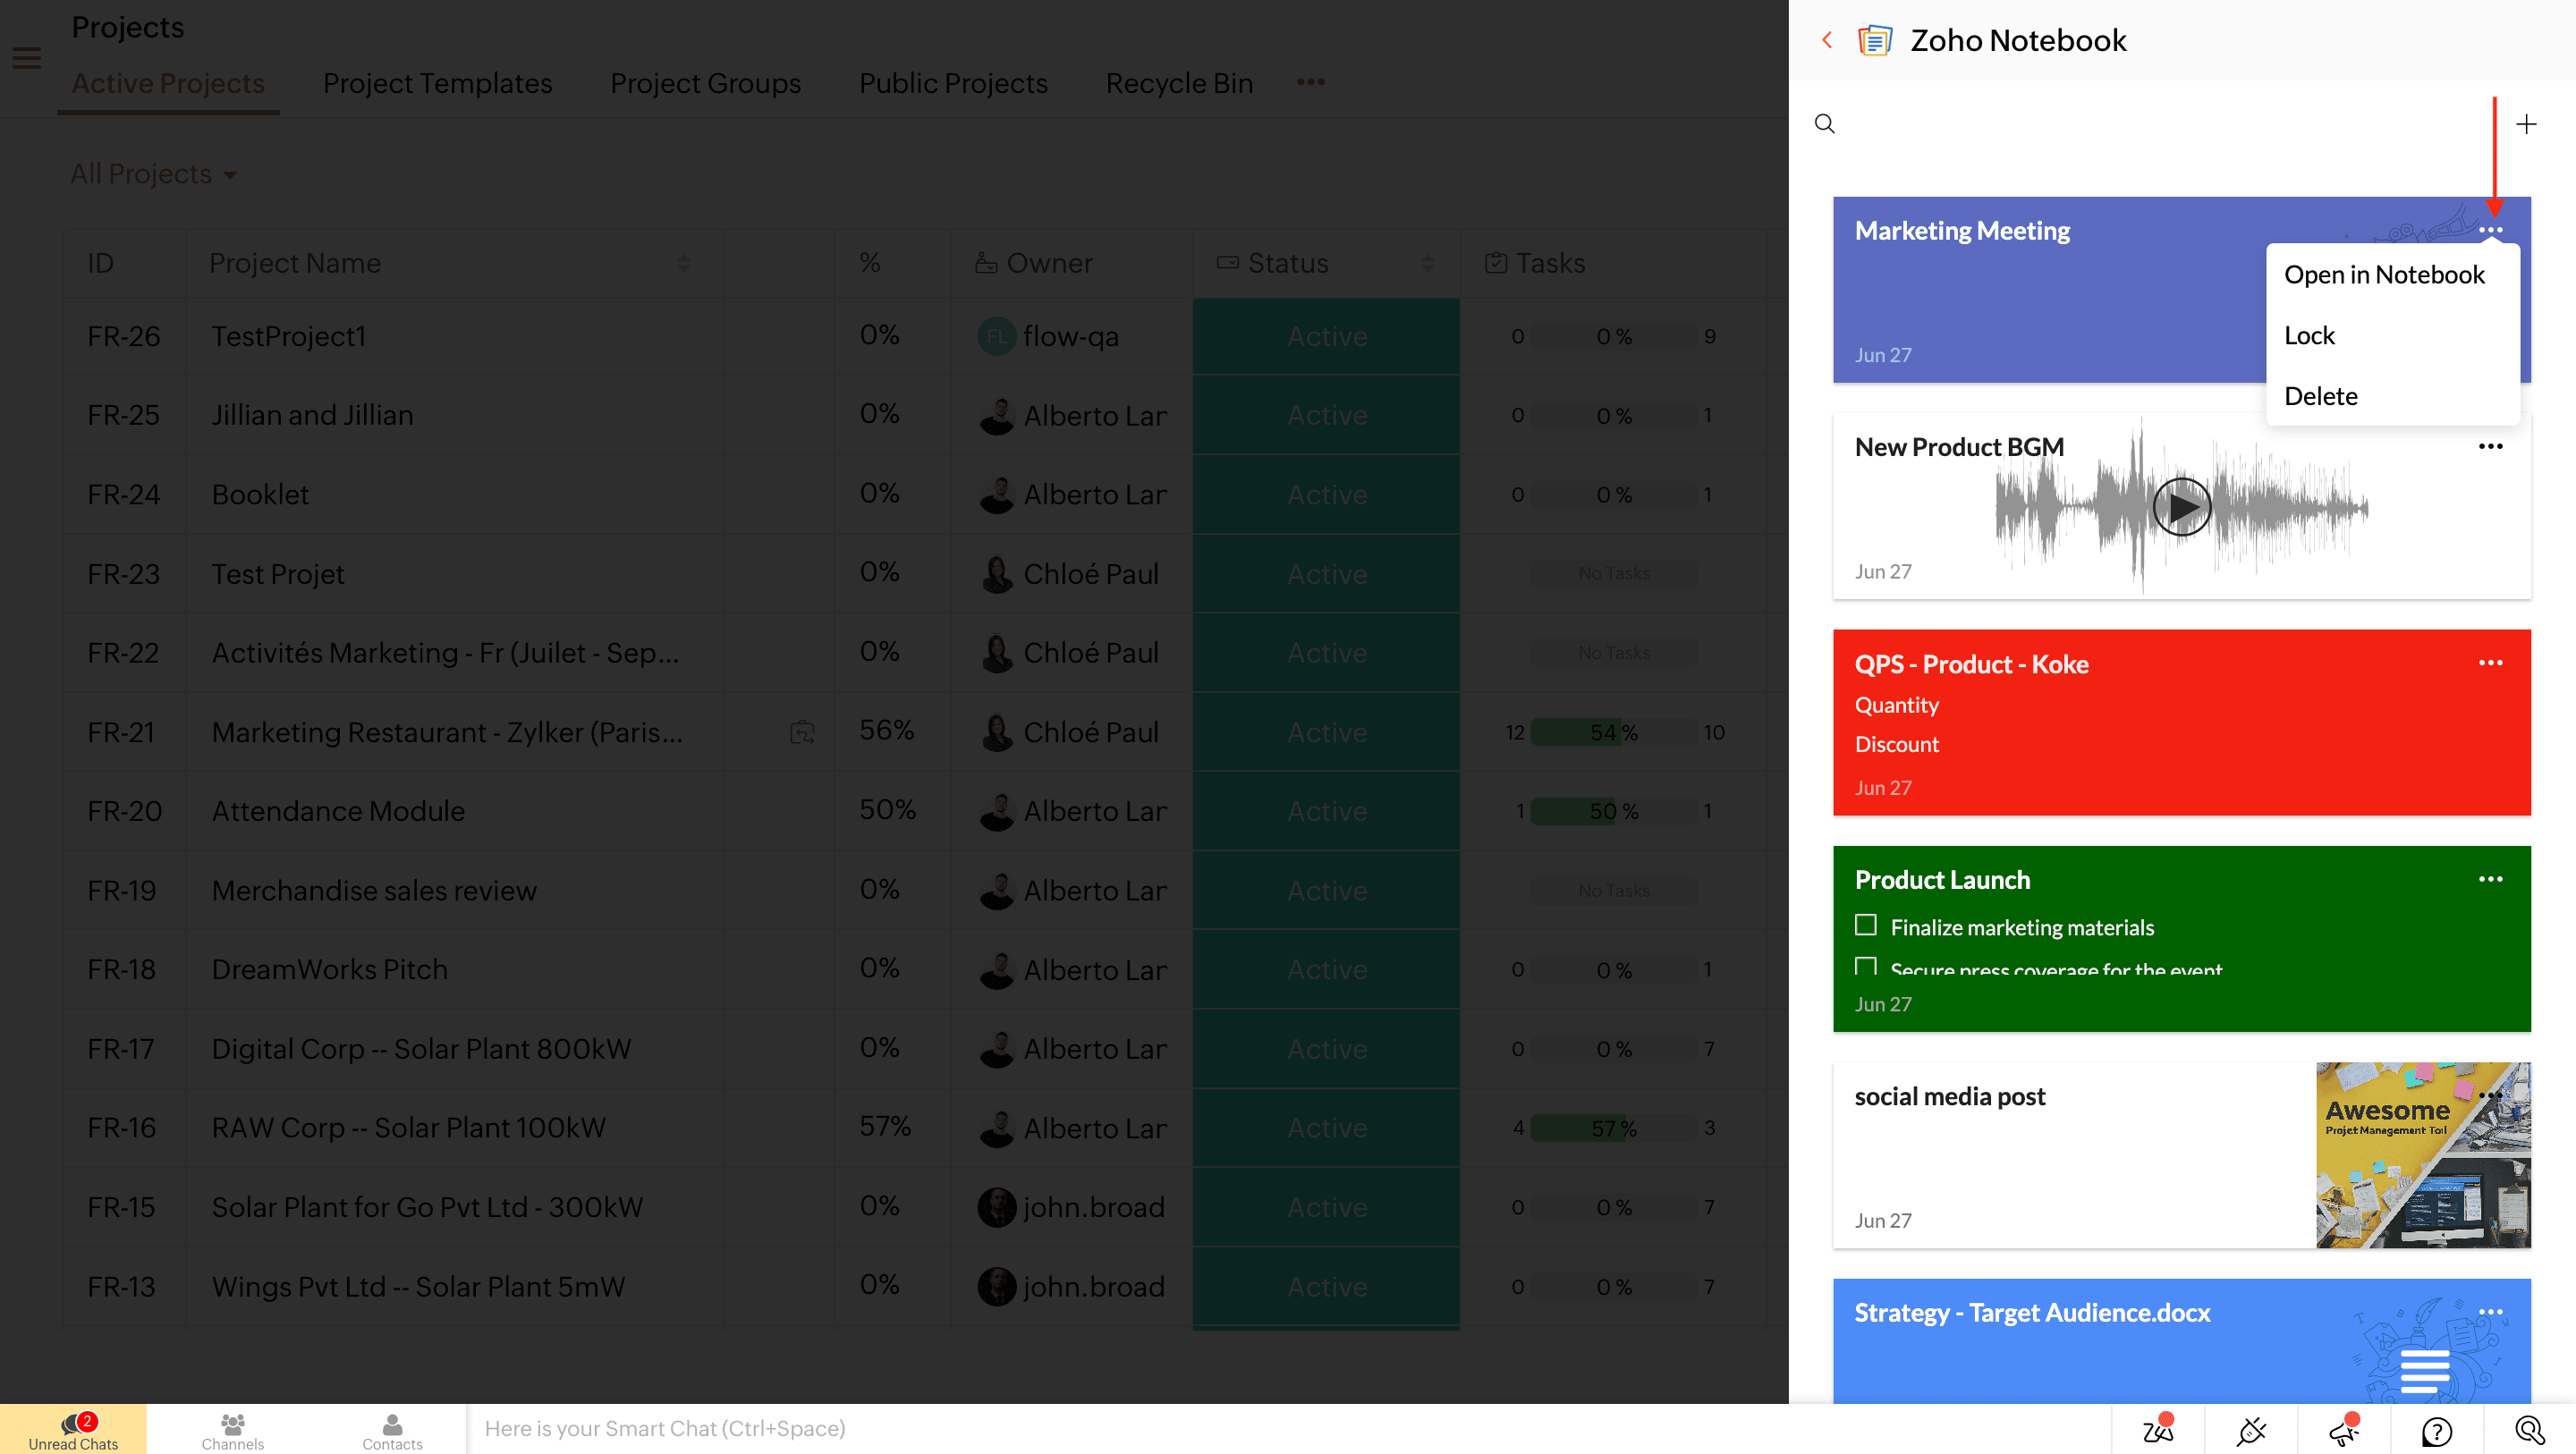The width and height of the screenshot is (2576, 1454).
Task: Click the 50% task progress bar for FR-20
Action: click(1613, 811)
